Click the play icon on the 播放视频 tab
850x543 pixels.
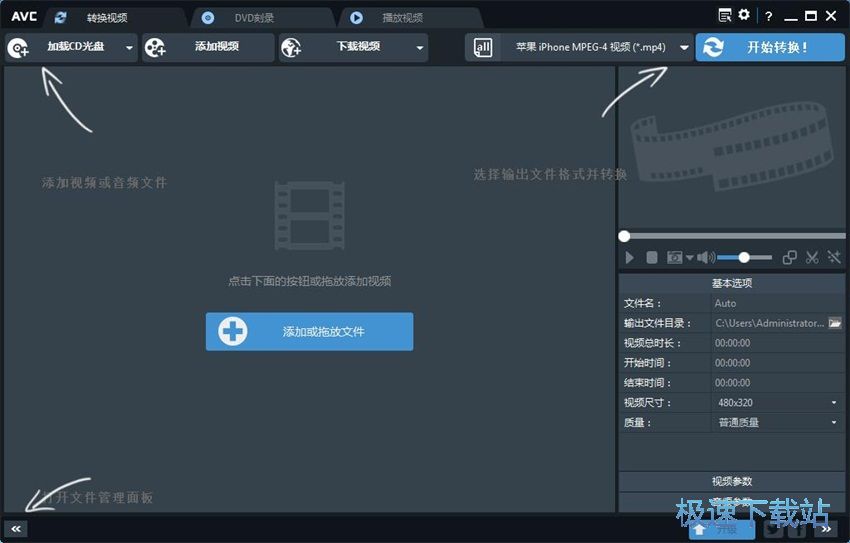point(356,18)
